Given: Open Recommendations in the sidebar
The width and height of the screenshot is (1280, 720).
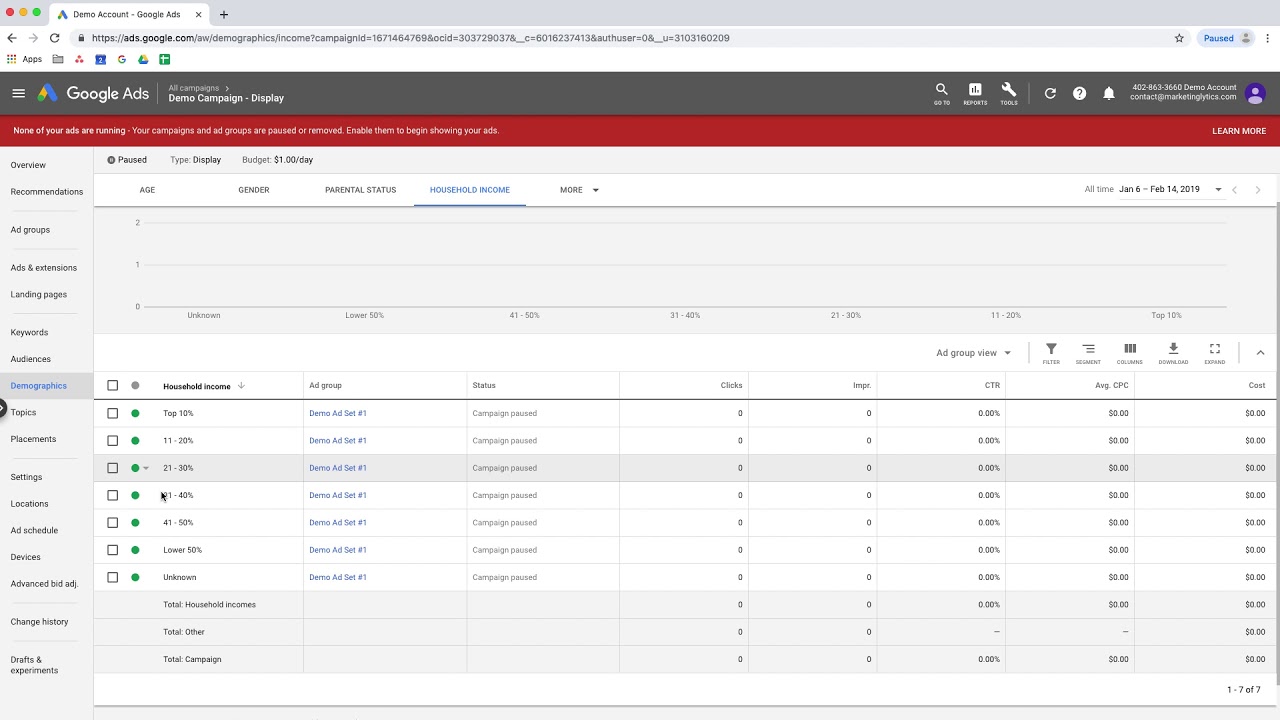Looking at the screenshot, I should pos(46,191).
